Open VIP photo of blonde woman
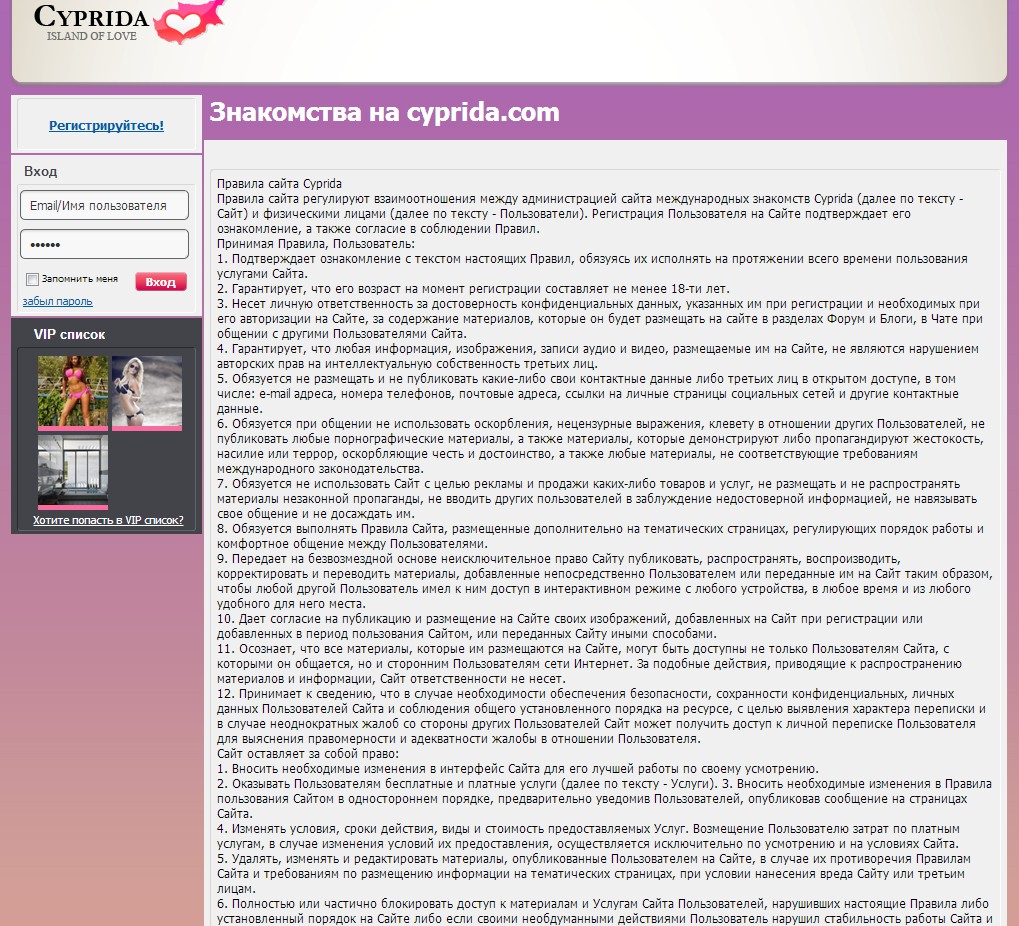1019x926 pixels. point(147,392)
